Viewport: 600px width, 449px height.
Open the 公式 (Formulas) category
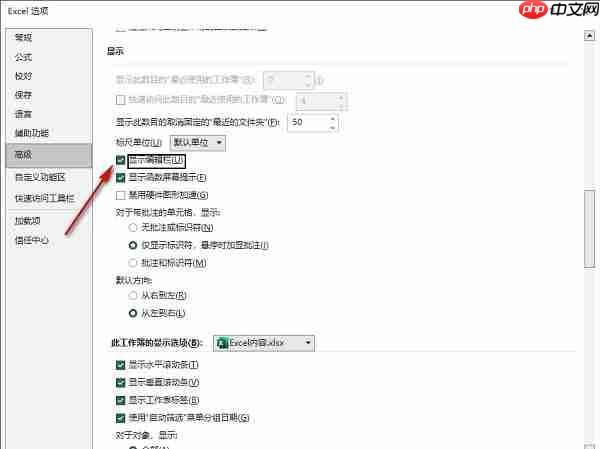tap(23, 57)
